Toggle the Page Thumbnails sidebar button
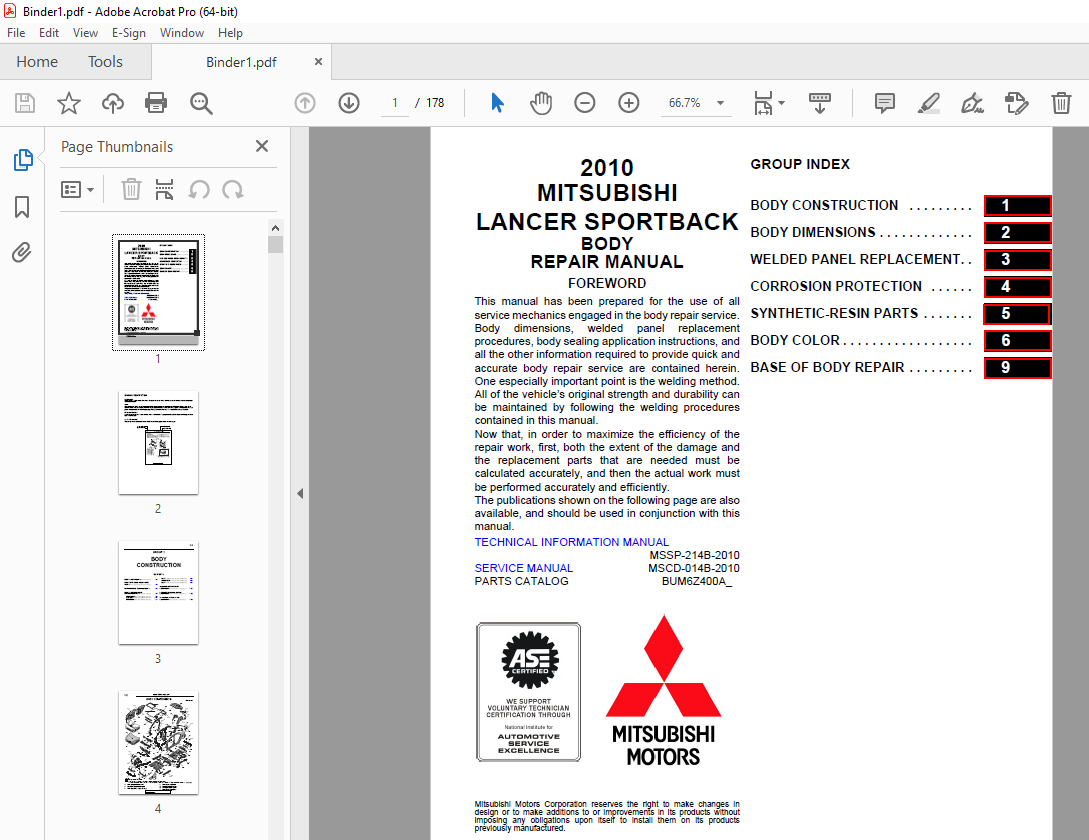The height and width of the screenshot is (840, 1089). 22,160
